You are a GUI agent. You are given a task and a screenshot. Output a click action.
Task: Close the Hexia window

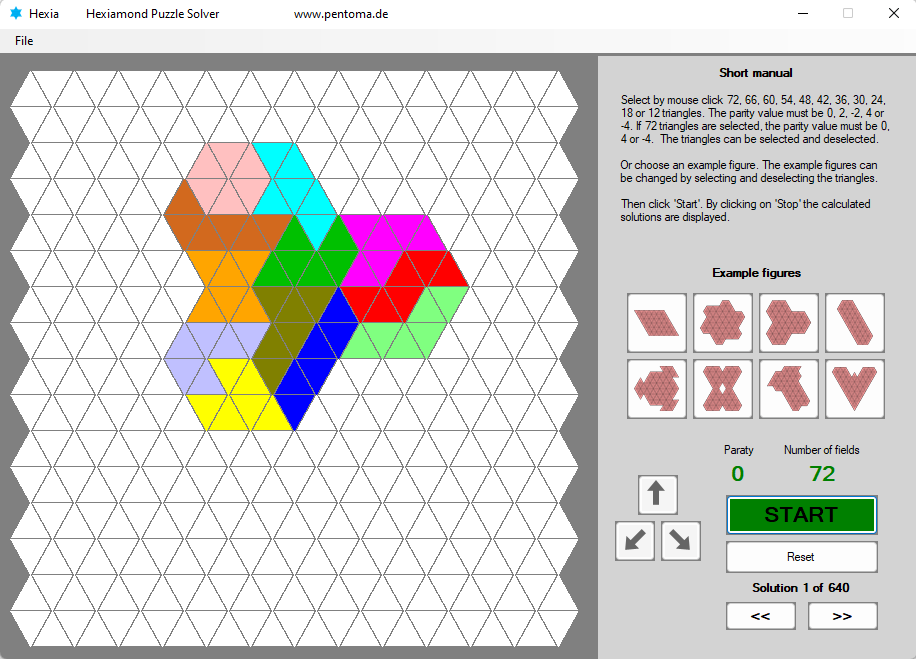894,13
